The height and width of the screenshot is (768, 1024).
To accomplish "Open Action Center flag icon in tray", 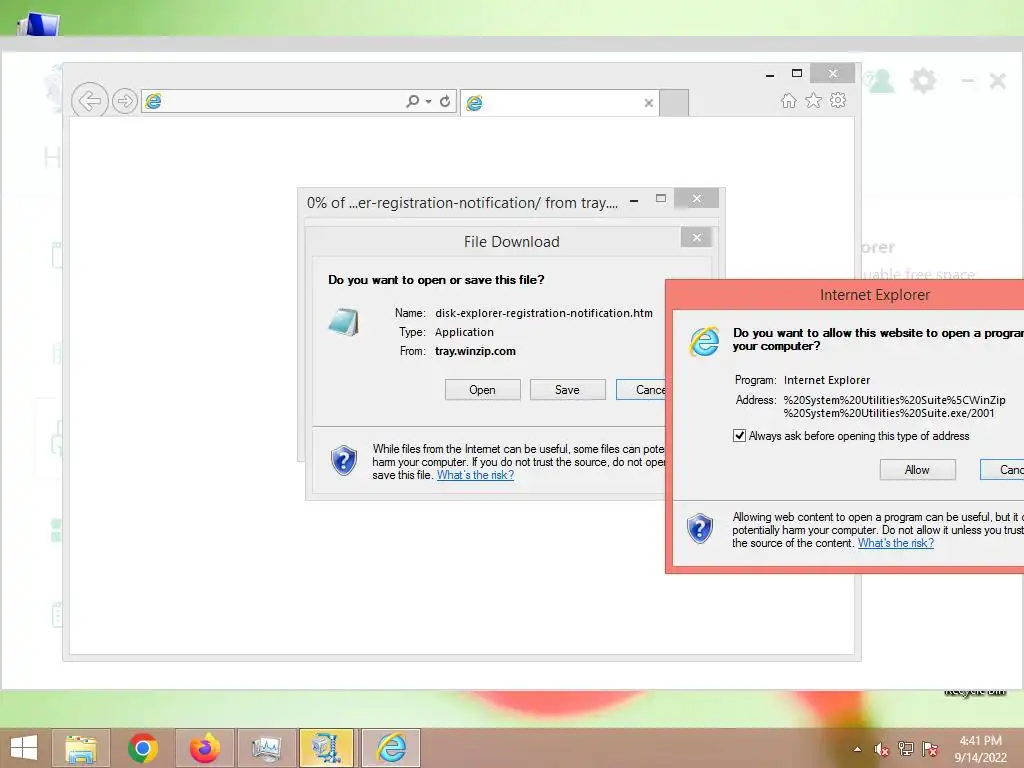I will [x=929, y=749].
